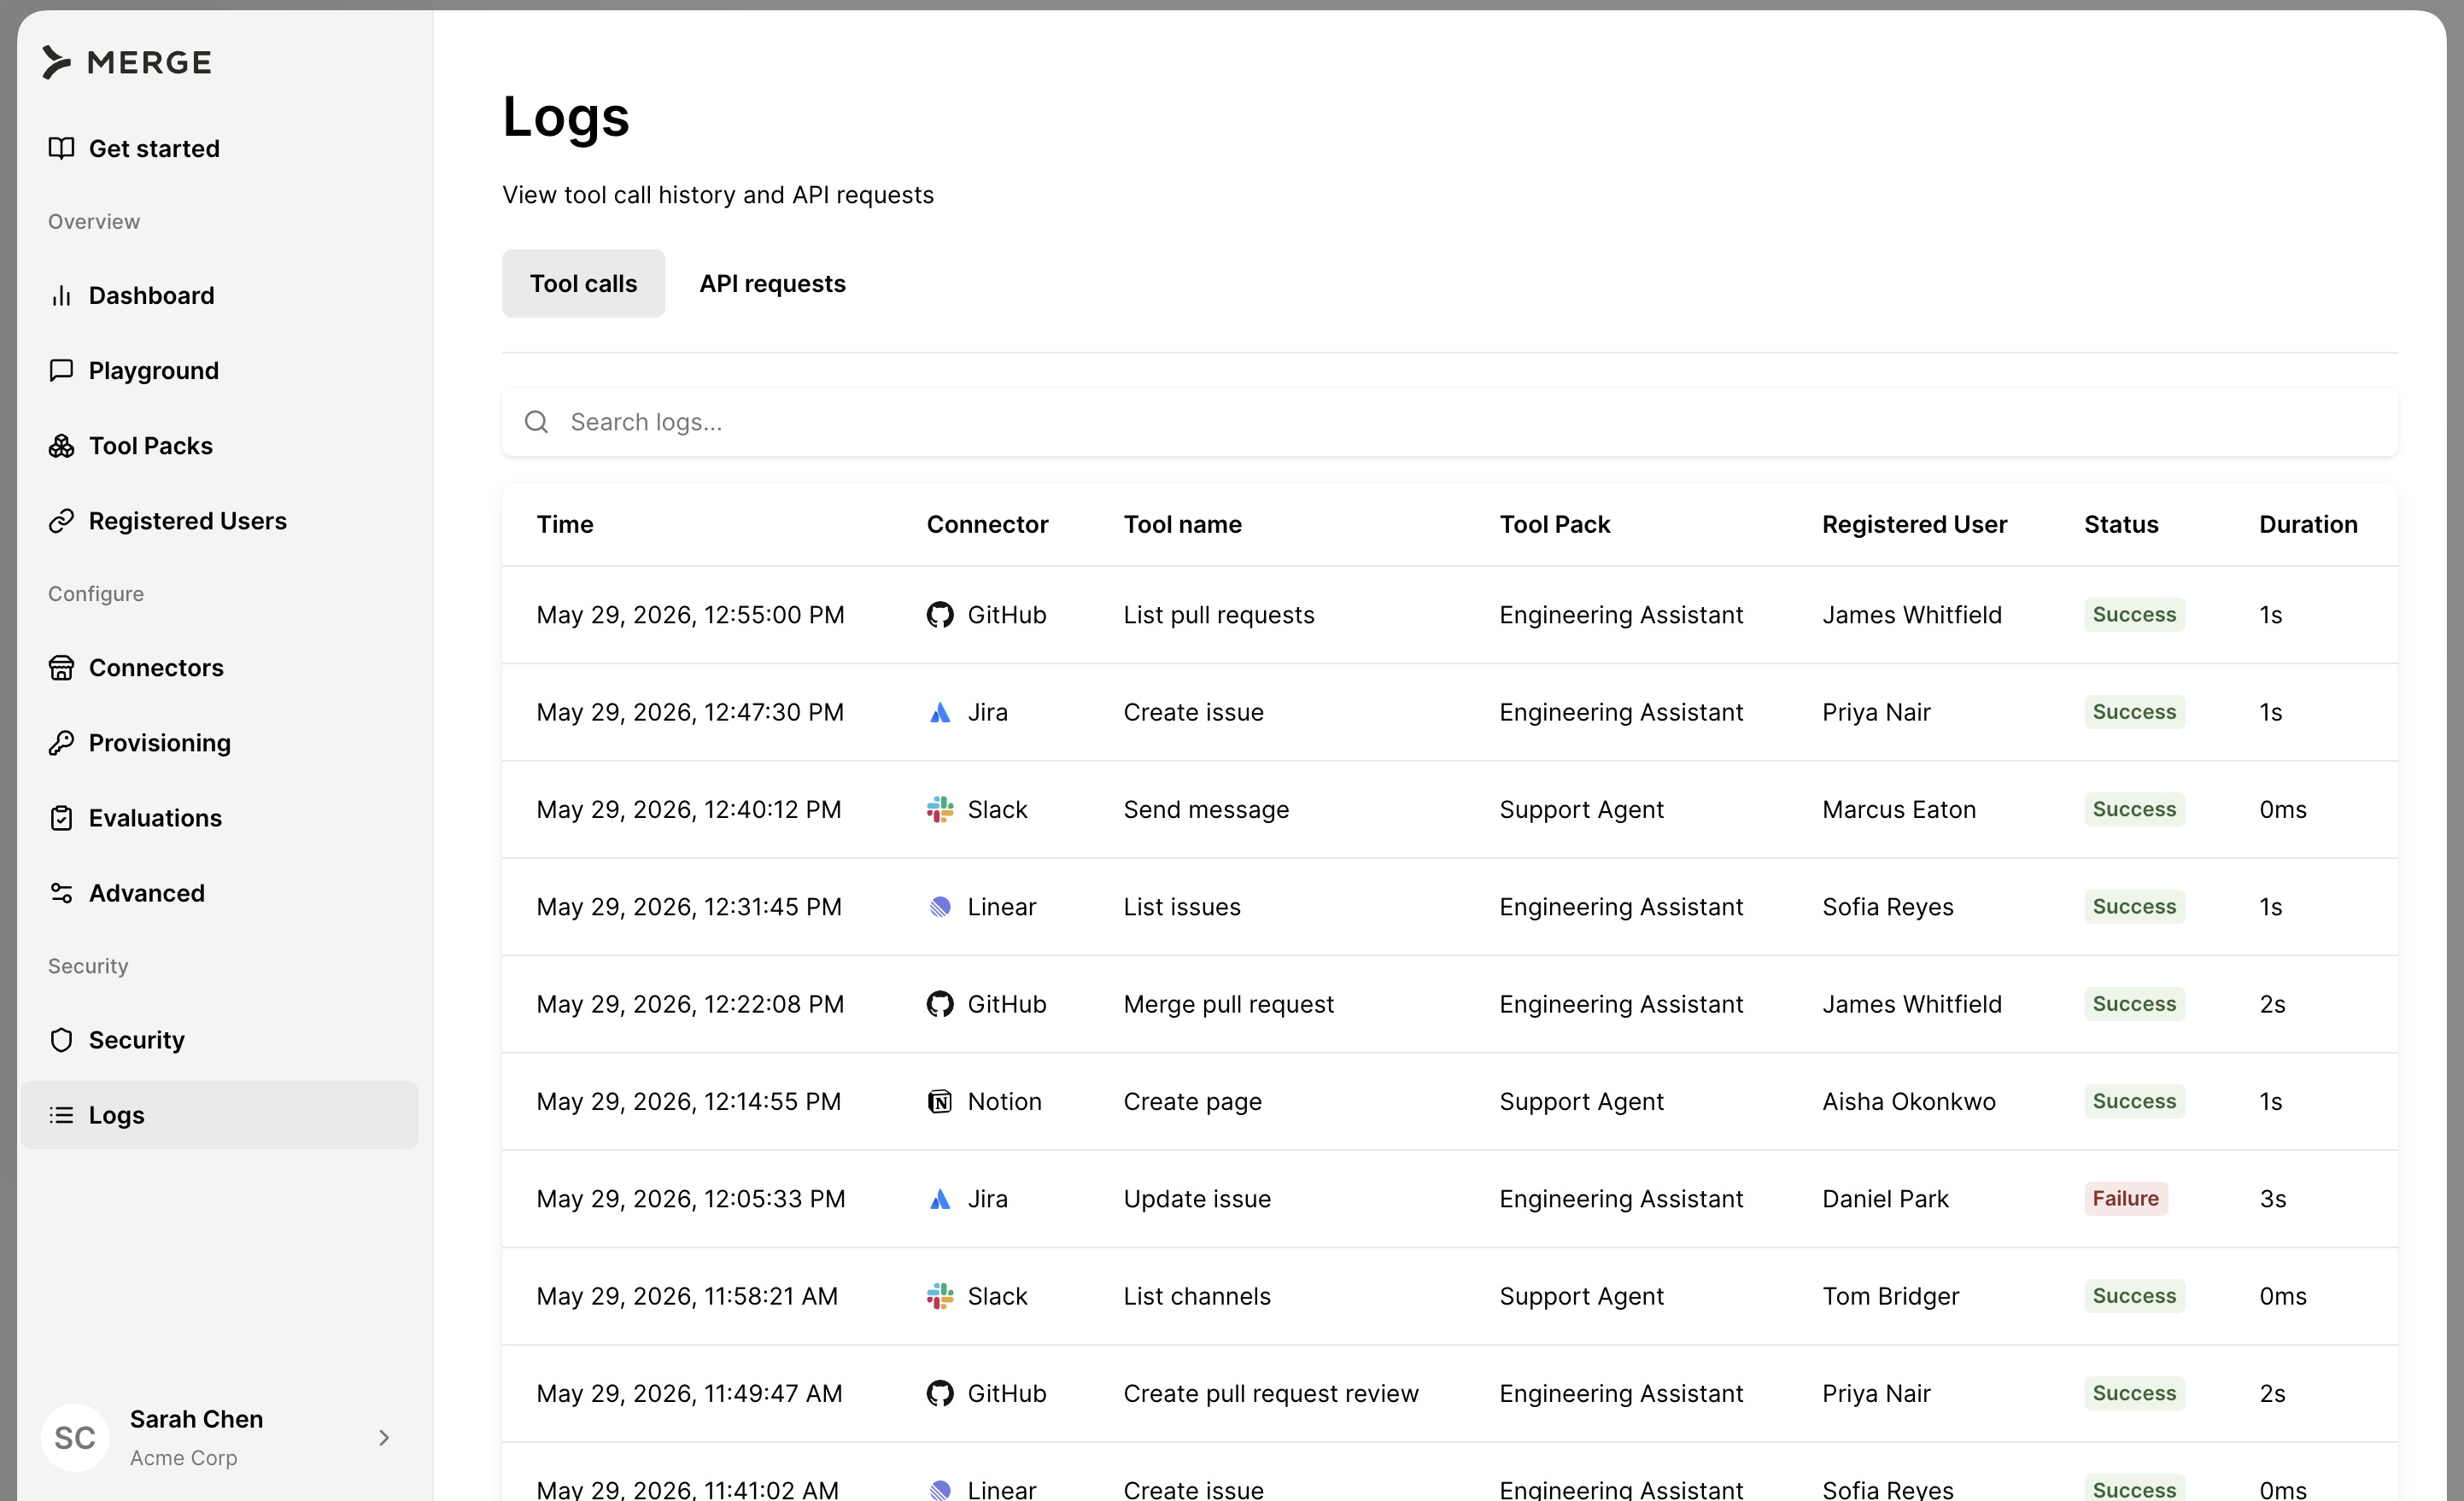2464x1501 pixels.
Task: Click the Create pull request review tool name
Action: coord(1270,1393)
